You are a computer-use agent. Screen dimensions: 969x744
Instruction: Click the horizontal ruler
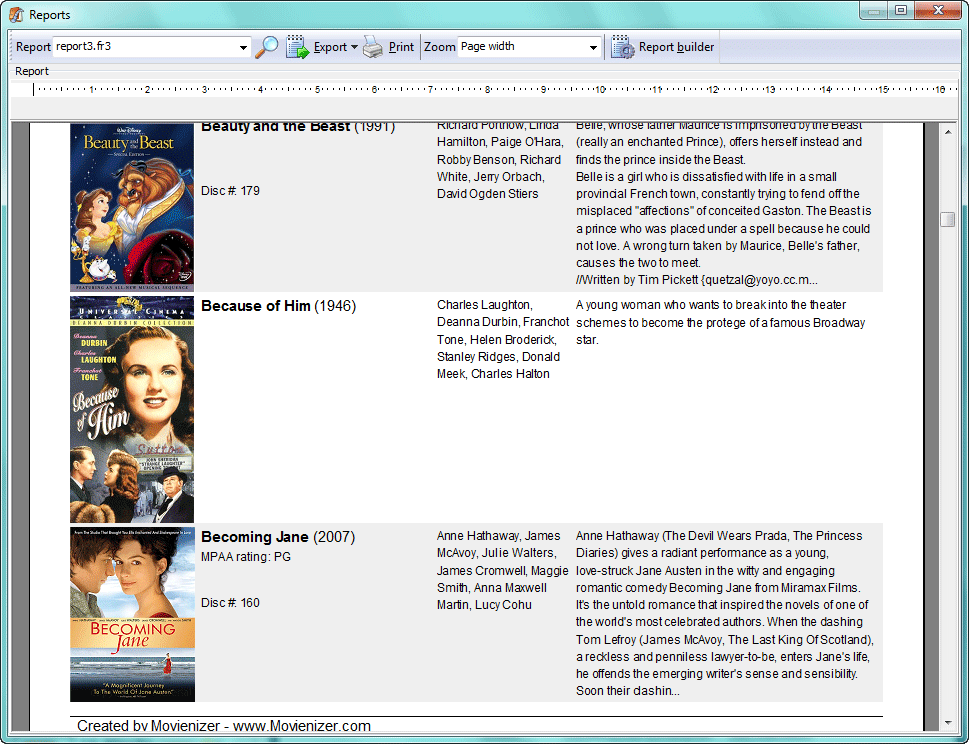tap(494, 90)
